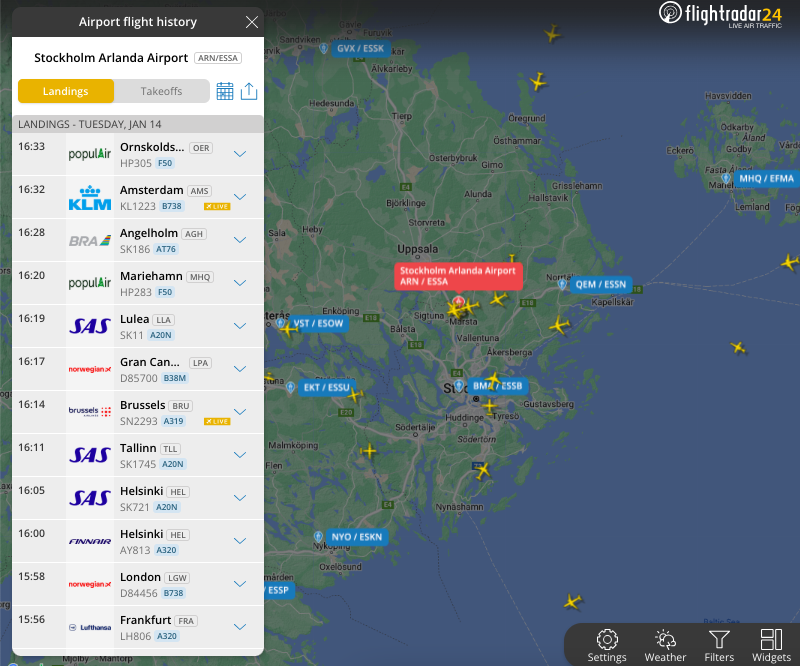The image size is (800, 666).
Task: Expand the Amsterdam KL1223 flight row
Action: pos(240,196)
